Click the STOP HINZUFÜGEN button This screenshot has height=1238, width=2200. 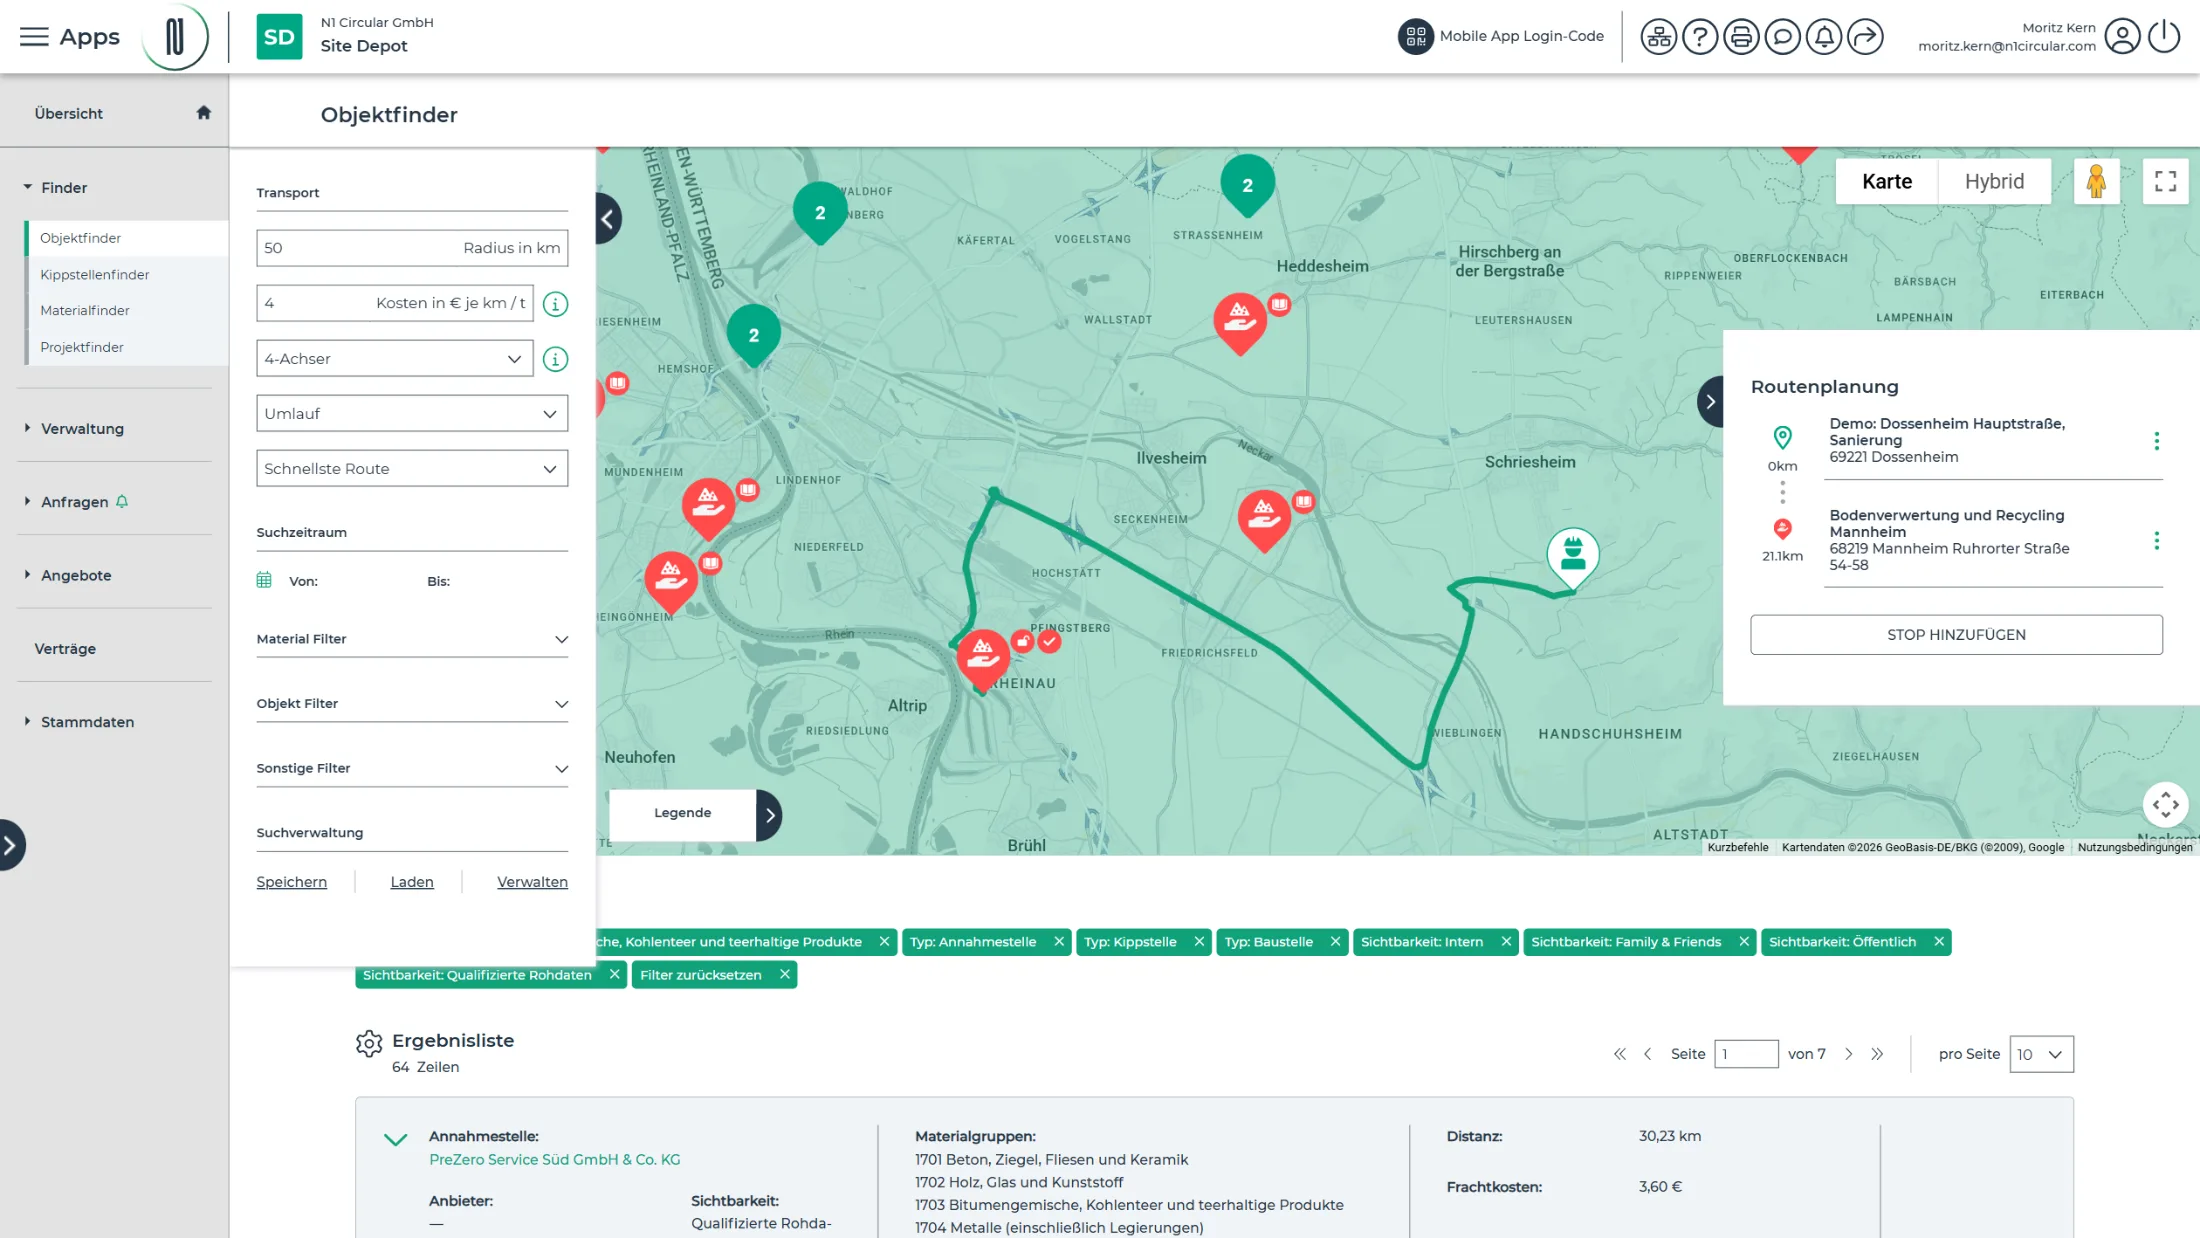point(1956,635)
